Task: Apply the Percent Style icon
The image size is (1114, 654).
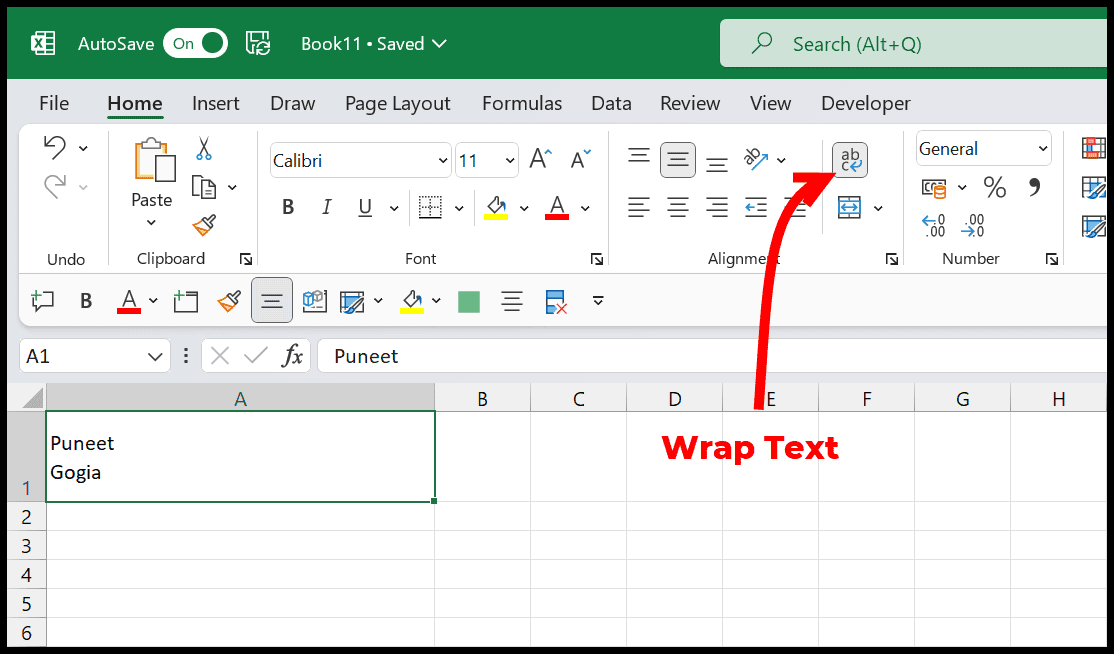Action: click(x=995, y=188)
